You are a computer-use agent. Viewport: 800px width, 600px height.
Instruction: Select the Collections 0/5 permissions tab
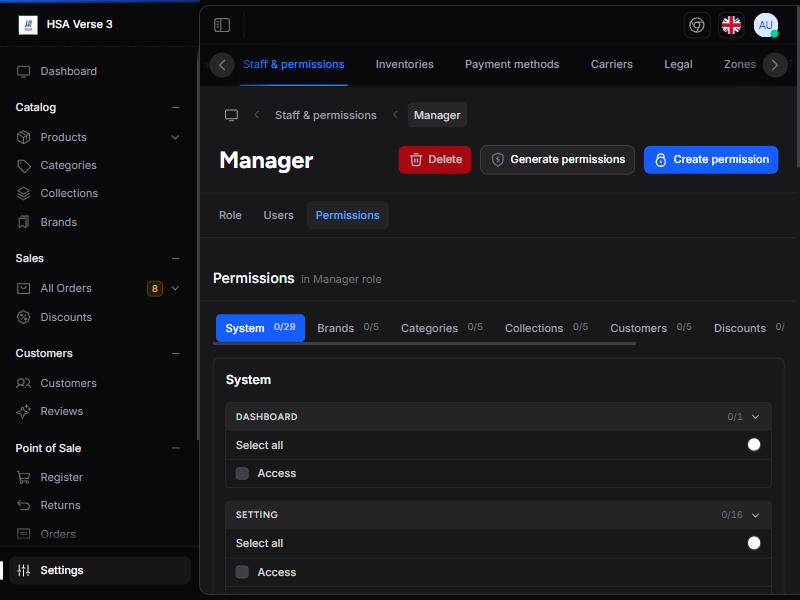pos(546,328)
